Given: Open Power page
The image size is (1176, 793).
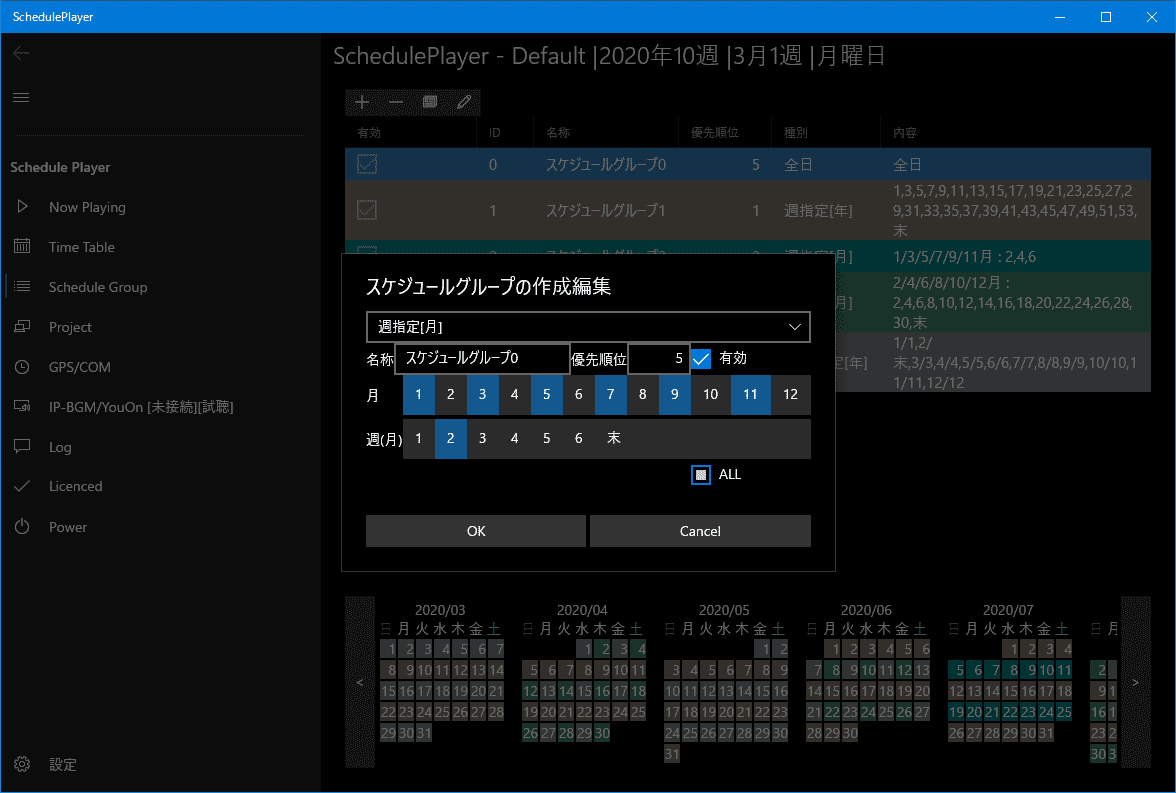Looking at the screenshot, I should pos(68,527).
